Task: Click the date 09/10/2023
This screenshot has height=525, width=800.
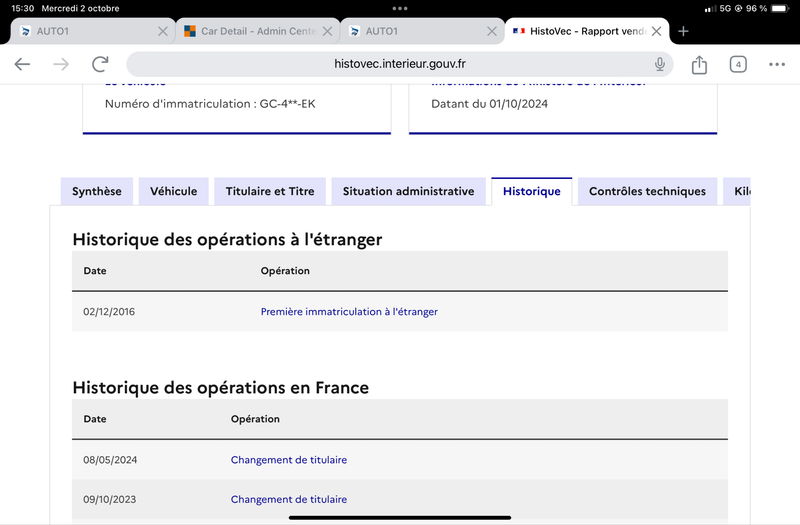Action: (110, 499)
